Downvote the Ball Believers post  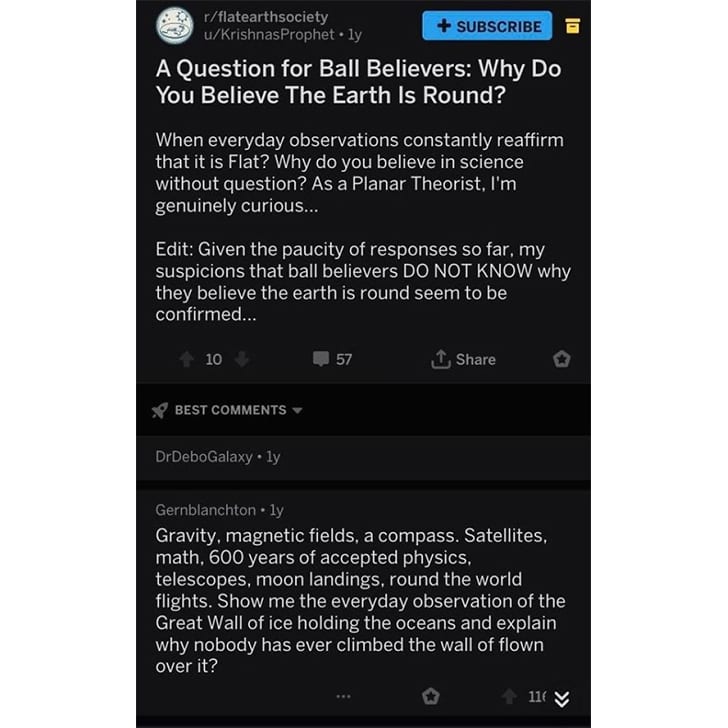click(x=241, y=359)
